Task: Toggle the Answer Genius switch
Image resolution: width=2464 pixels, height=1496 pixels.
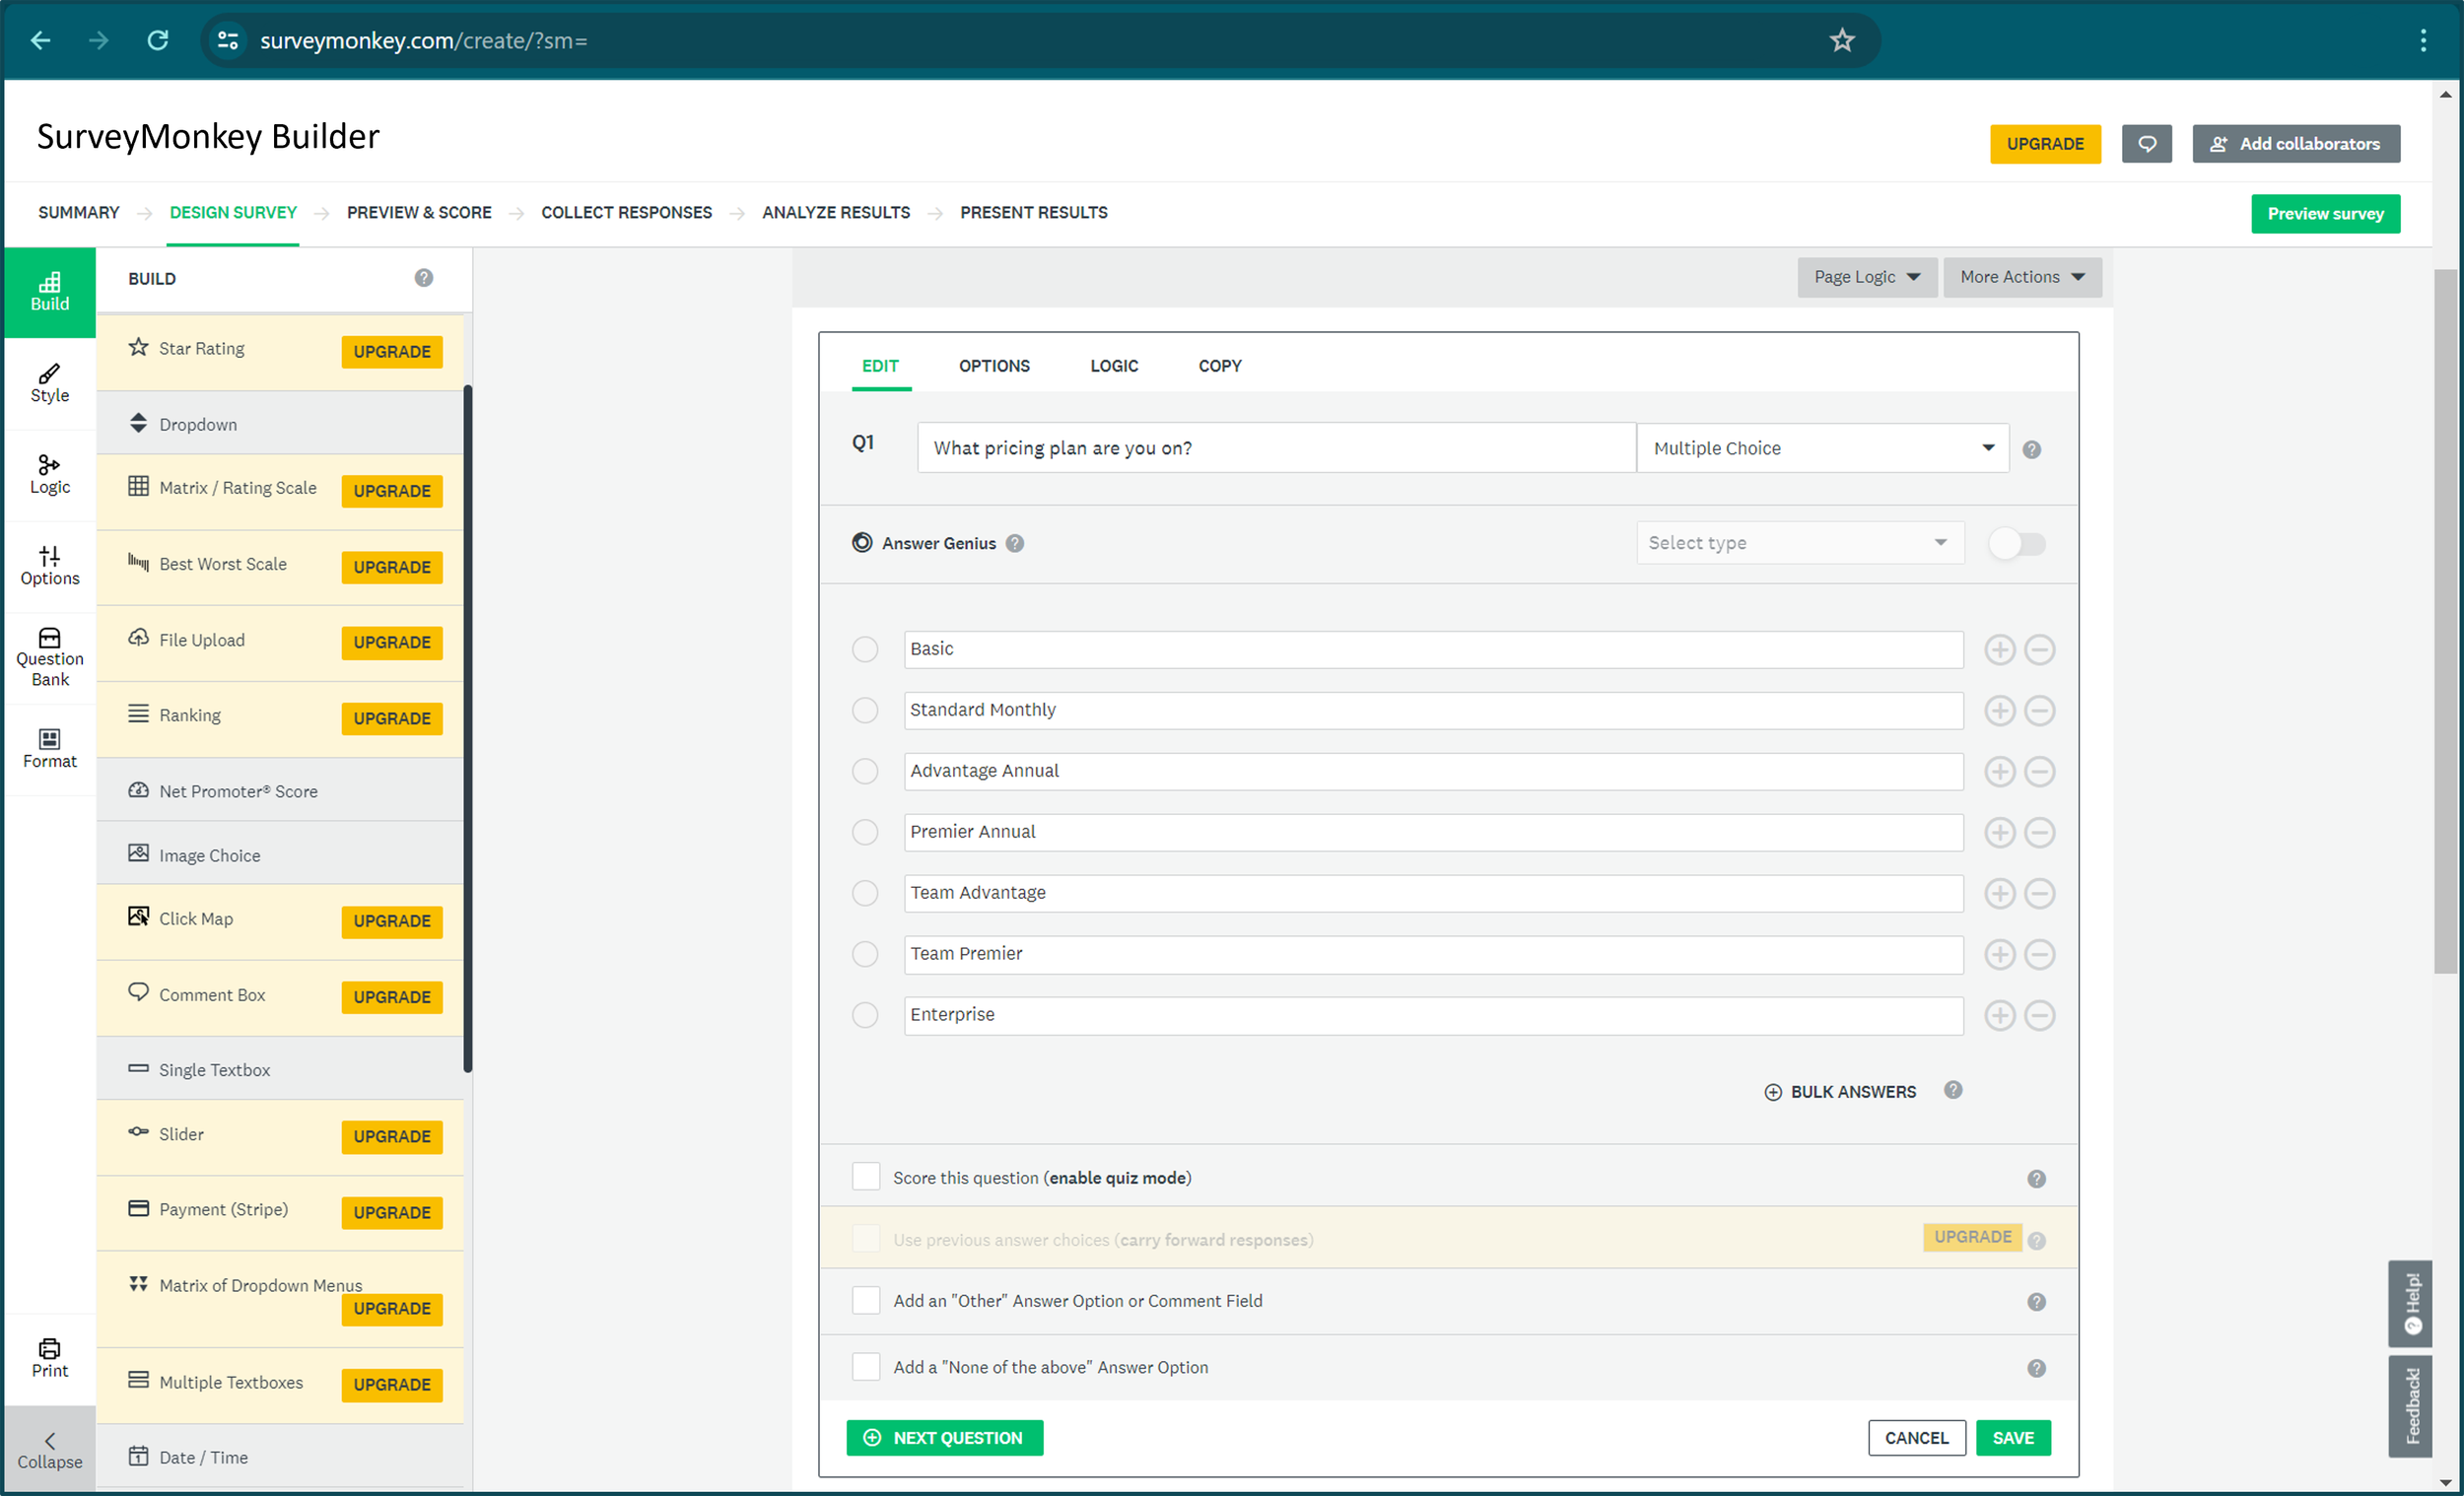Action: coord(2016,544)
